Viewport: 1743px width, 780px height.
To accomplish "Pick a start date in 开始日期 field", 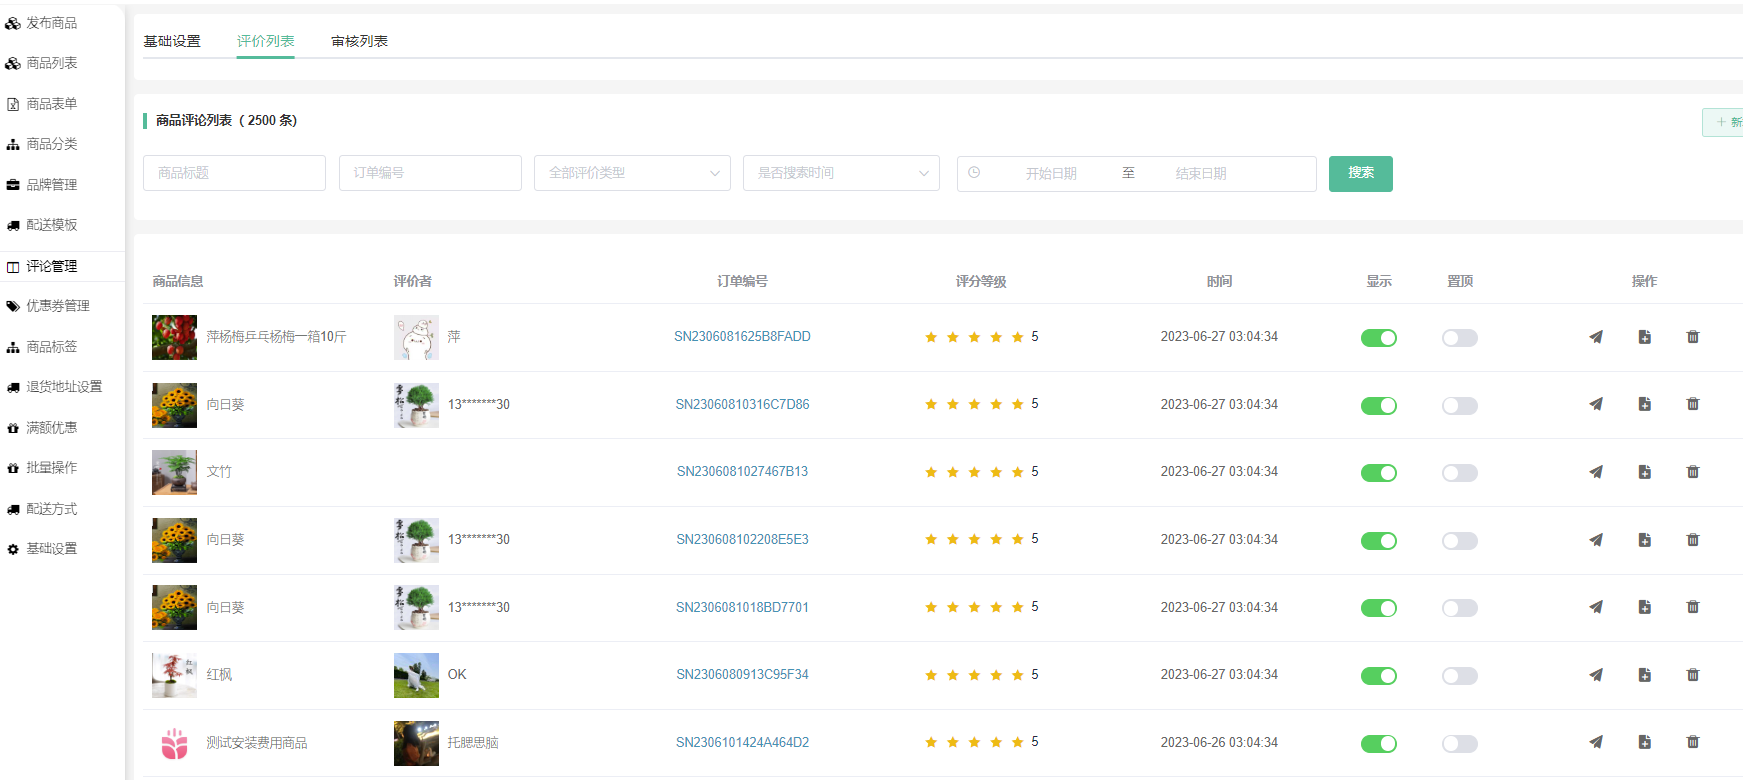I will click(x=1050, y=174).
